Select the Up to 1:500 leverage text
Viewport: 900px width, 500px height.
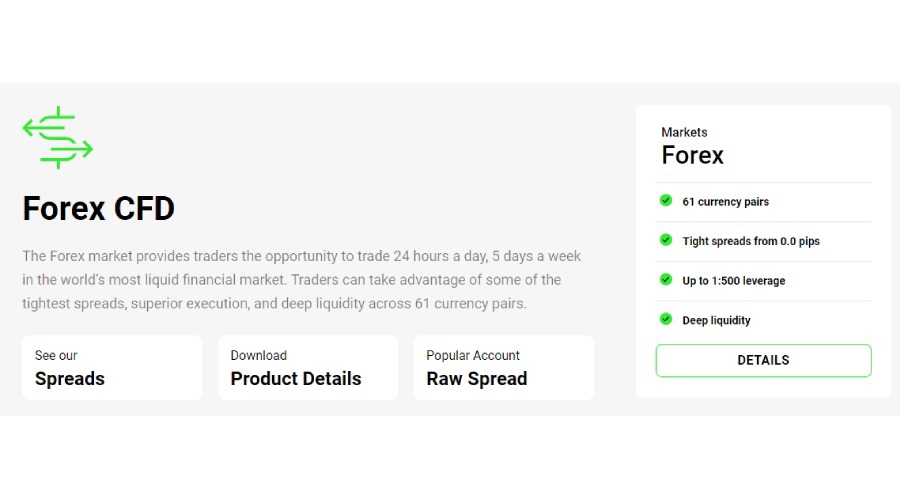tap(734, 281)
